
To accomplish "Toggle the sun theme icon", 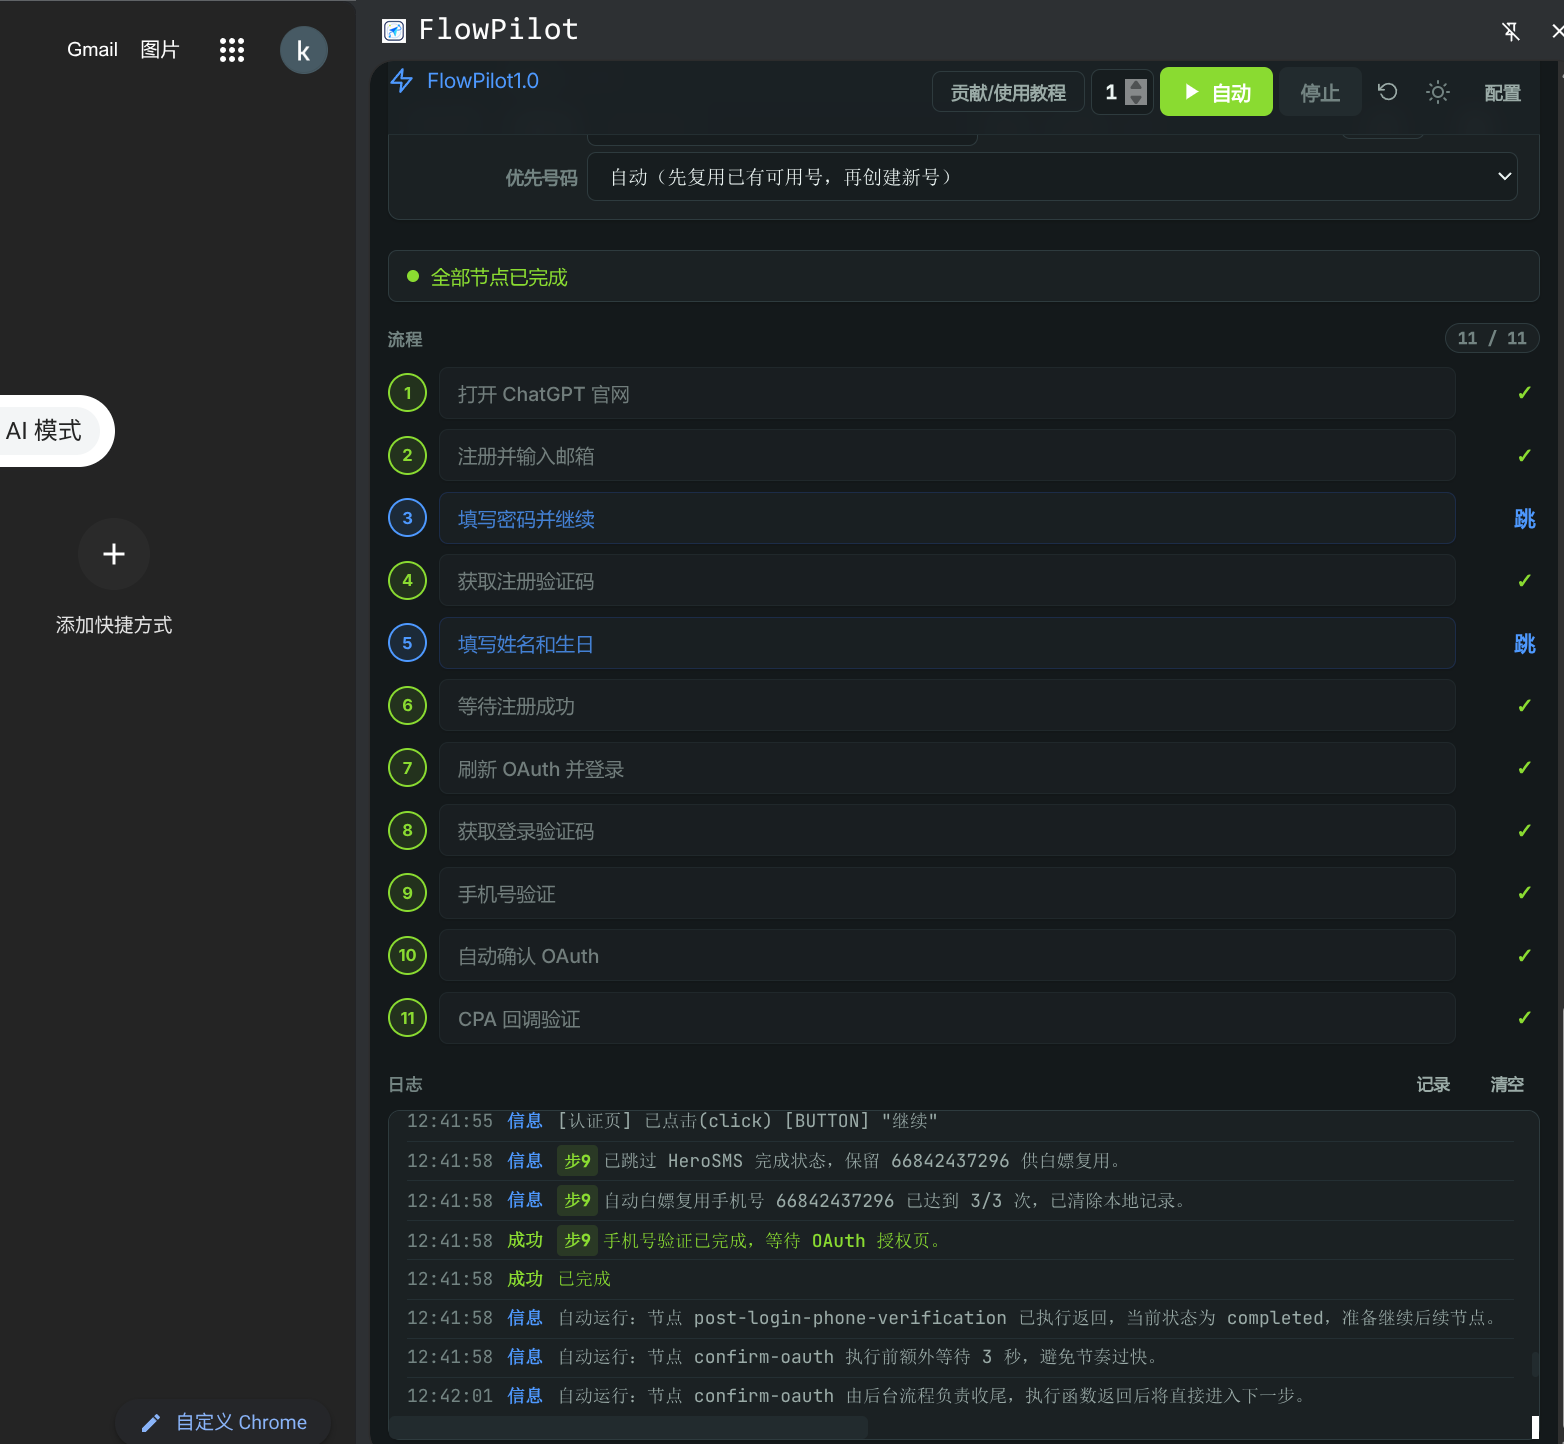I will 1438,92.
